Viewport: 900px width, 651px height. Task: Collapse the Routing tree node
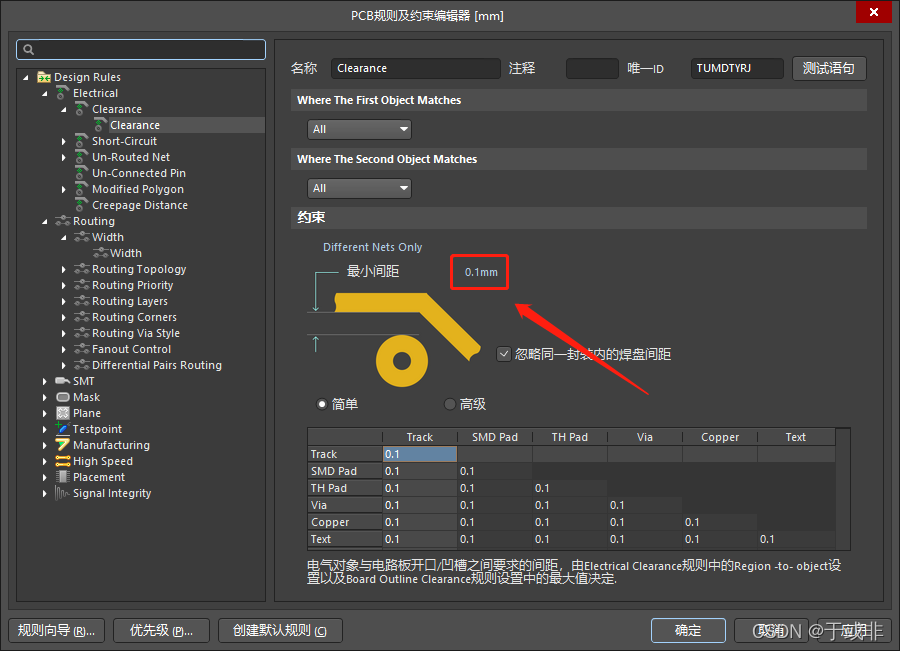[x=45, y=221]
